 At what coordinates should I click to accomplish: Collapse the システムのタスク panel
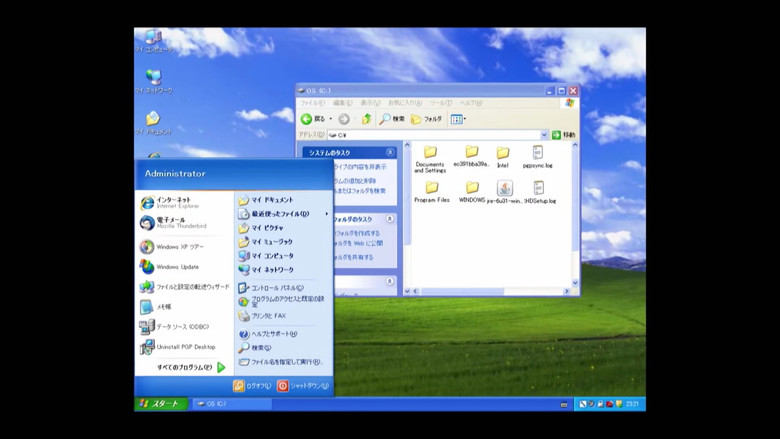tap(390, 153)
